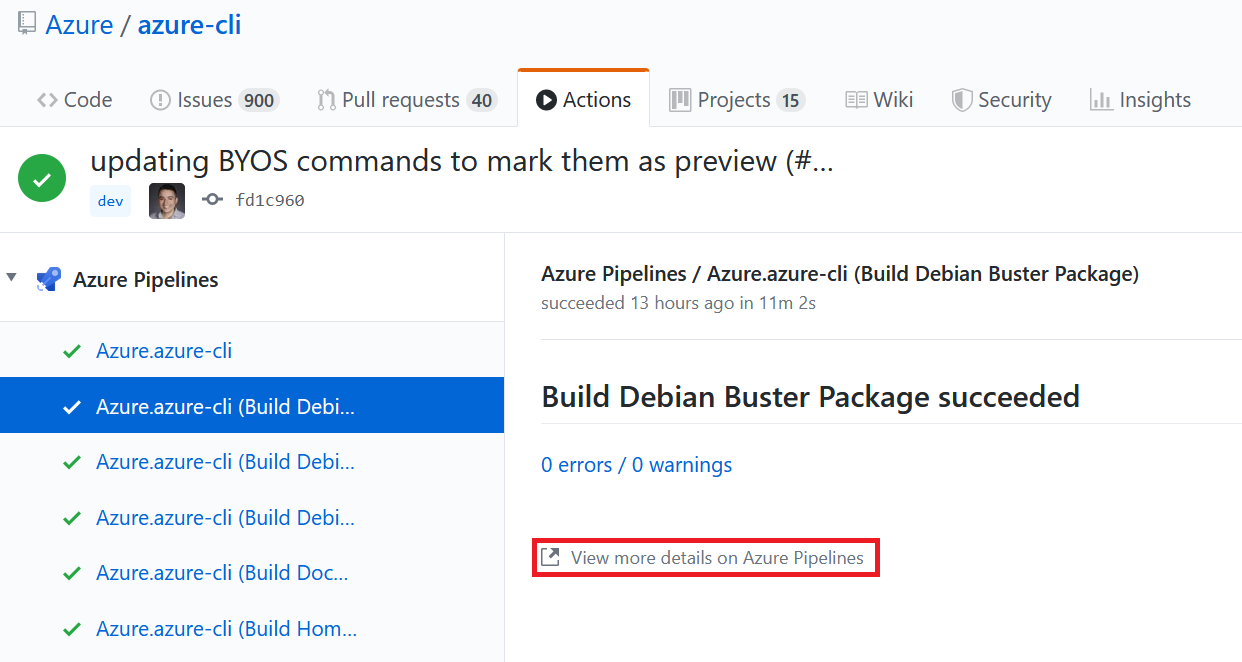Open the Insights tab
Viewport: 1242px width, 662px height.
pos(1140,100)
